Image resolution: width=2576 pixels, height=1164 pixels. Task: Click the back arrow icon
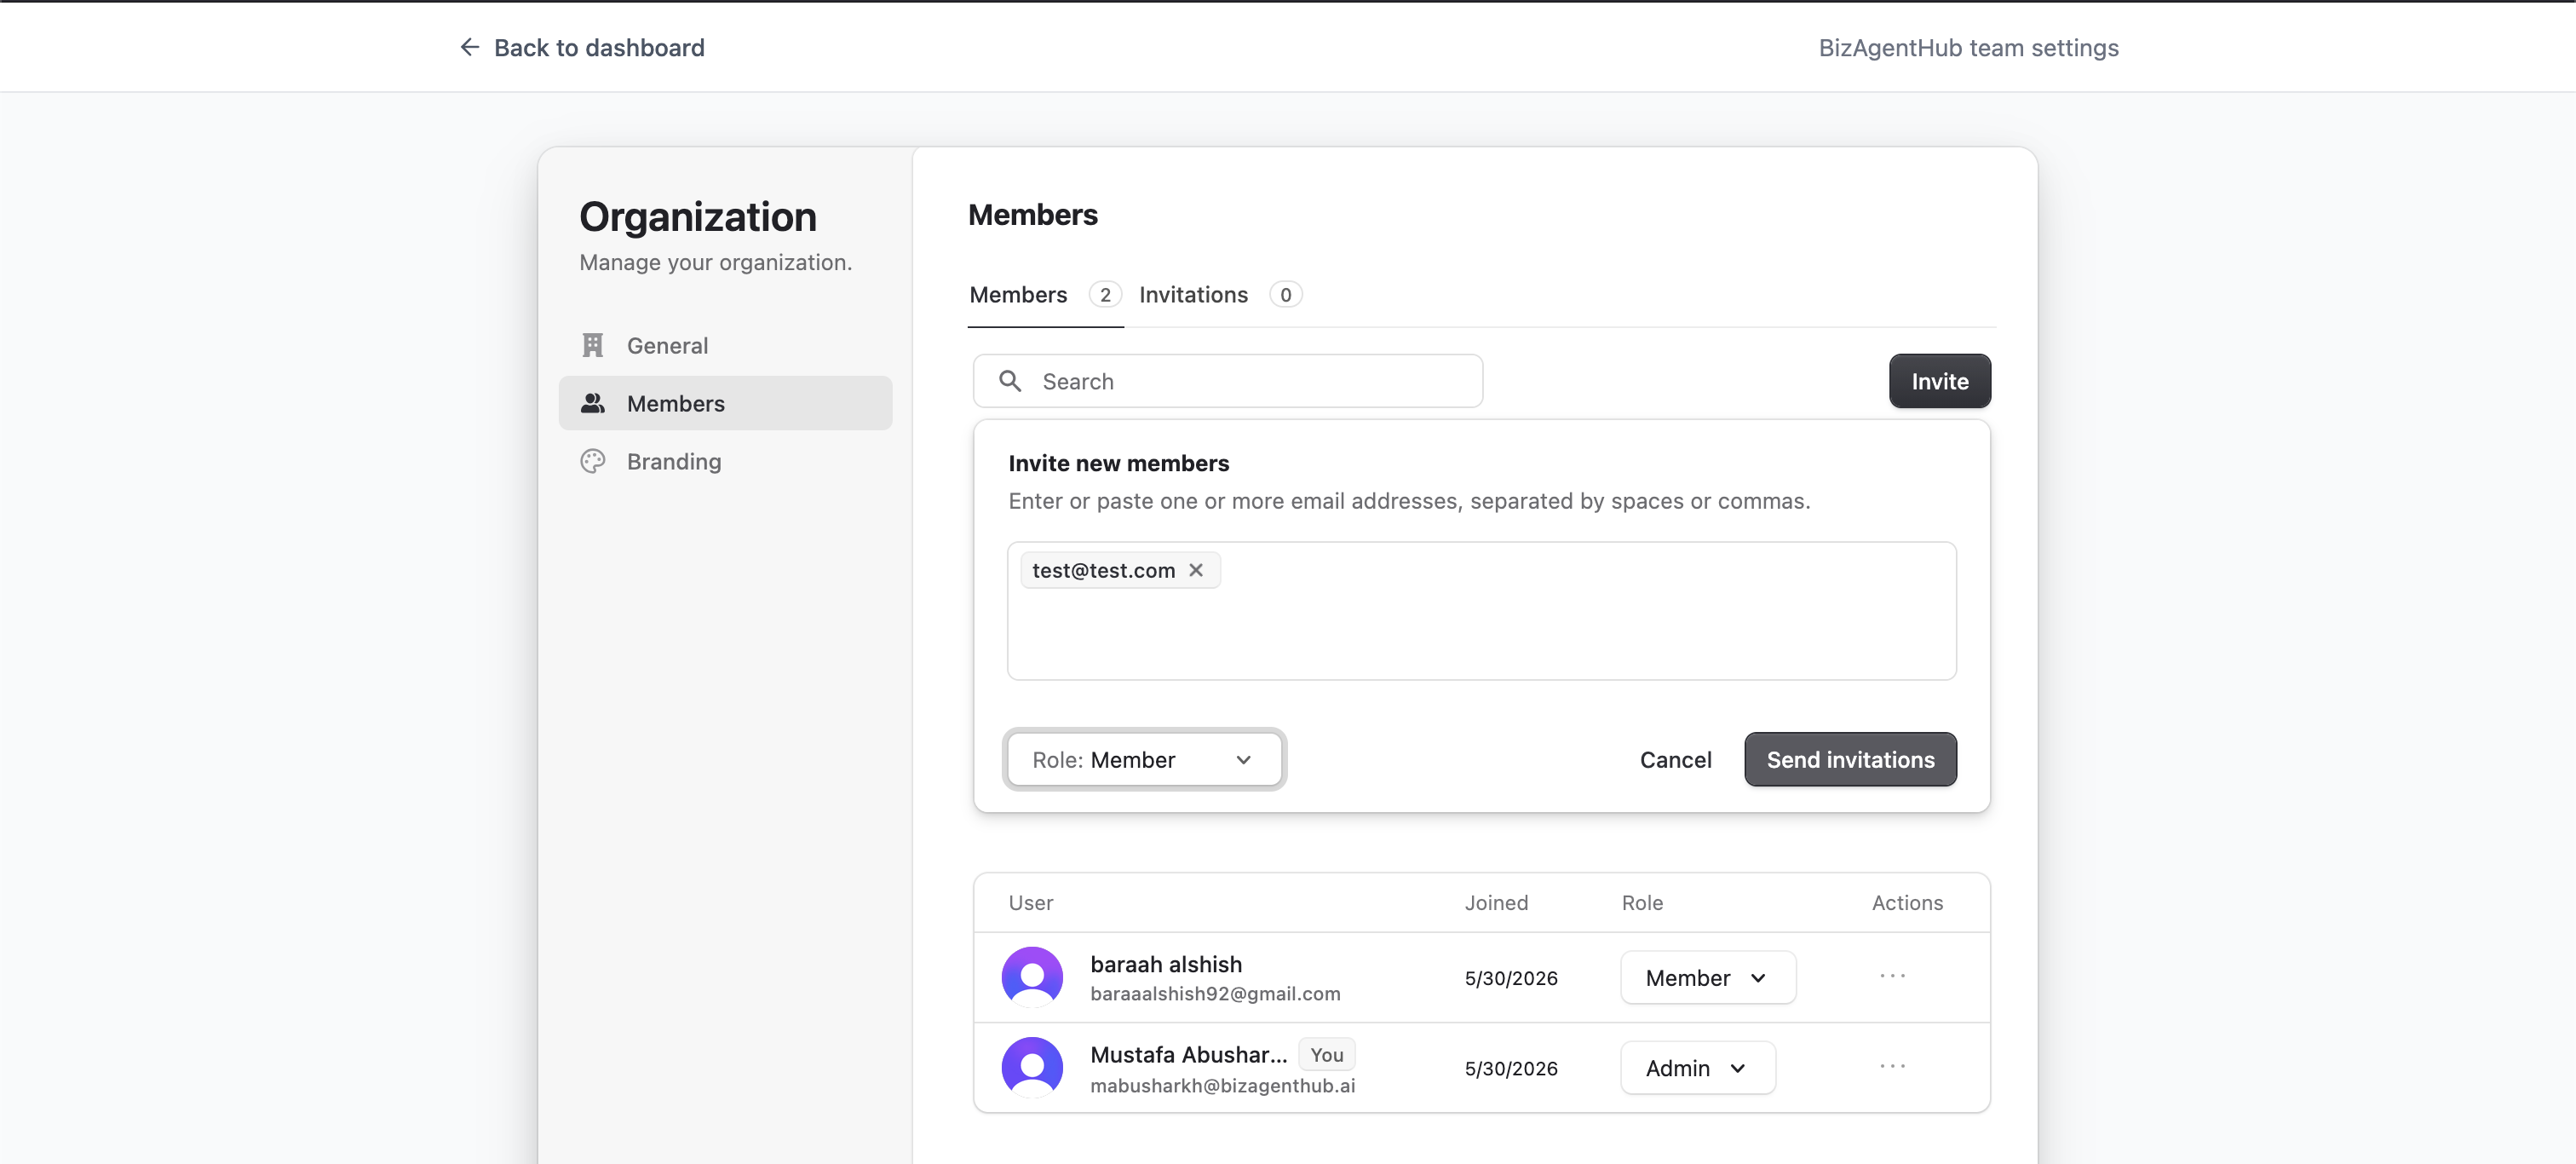(x=469, y=47)
